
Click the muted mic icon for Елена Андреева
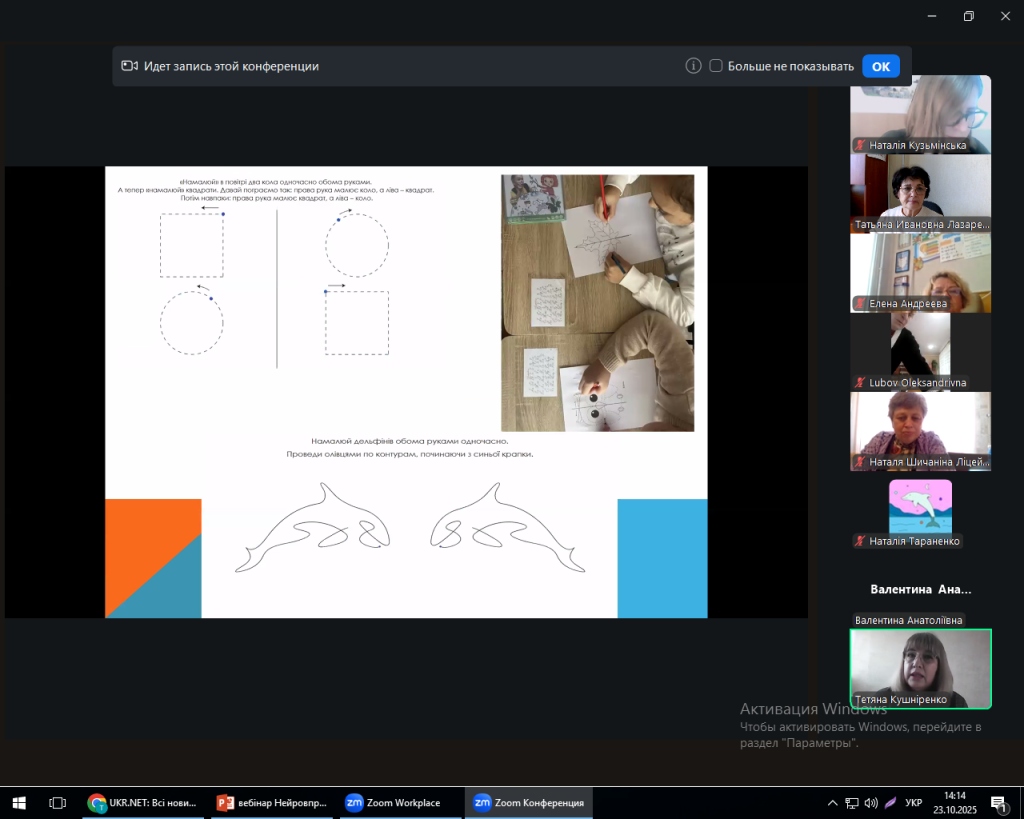click(x=859, y=304)
